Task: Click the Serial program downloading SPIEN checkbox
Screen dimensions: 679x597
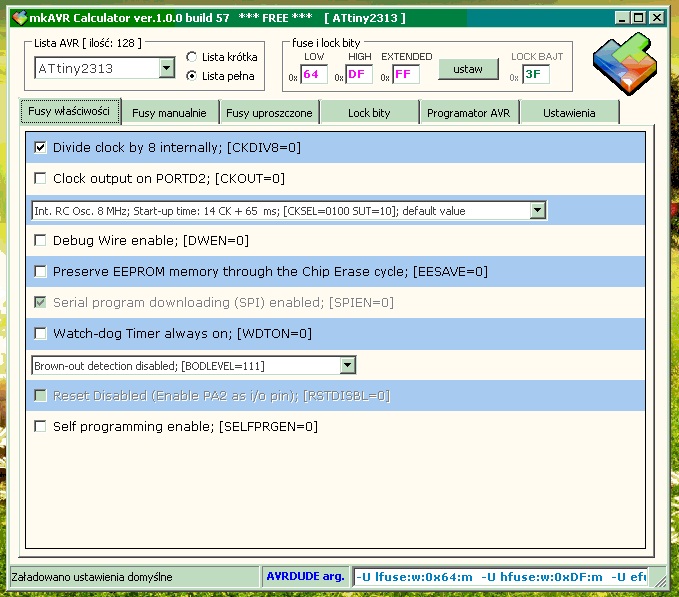Action: [40, 302]
